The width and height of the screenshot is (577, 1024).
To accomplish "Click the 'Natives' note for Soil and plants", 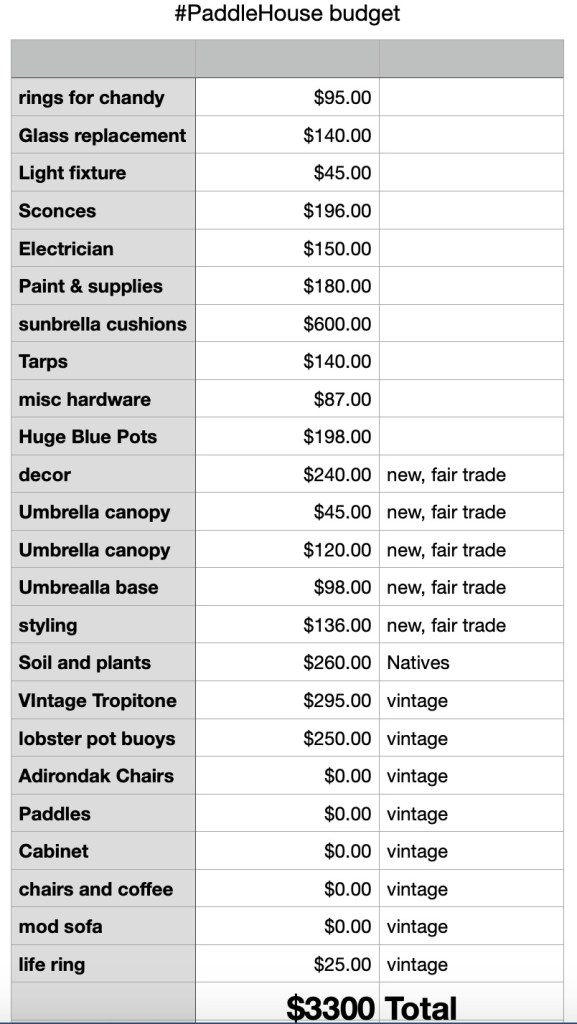I will click(x=418, y=663).
